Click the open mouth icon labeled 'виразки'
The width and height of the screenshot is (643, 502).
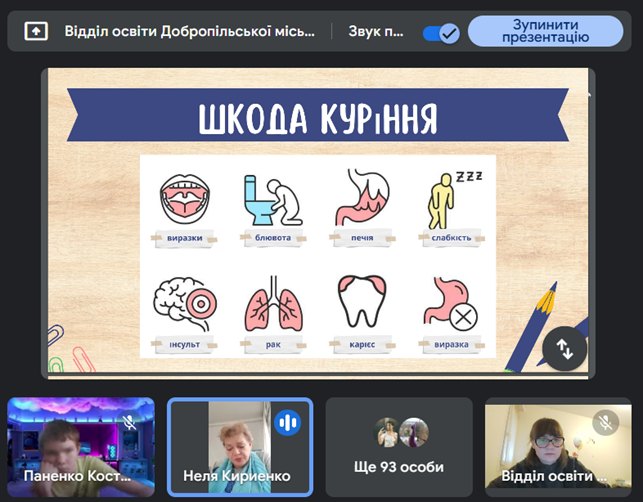tap(186, 198)
